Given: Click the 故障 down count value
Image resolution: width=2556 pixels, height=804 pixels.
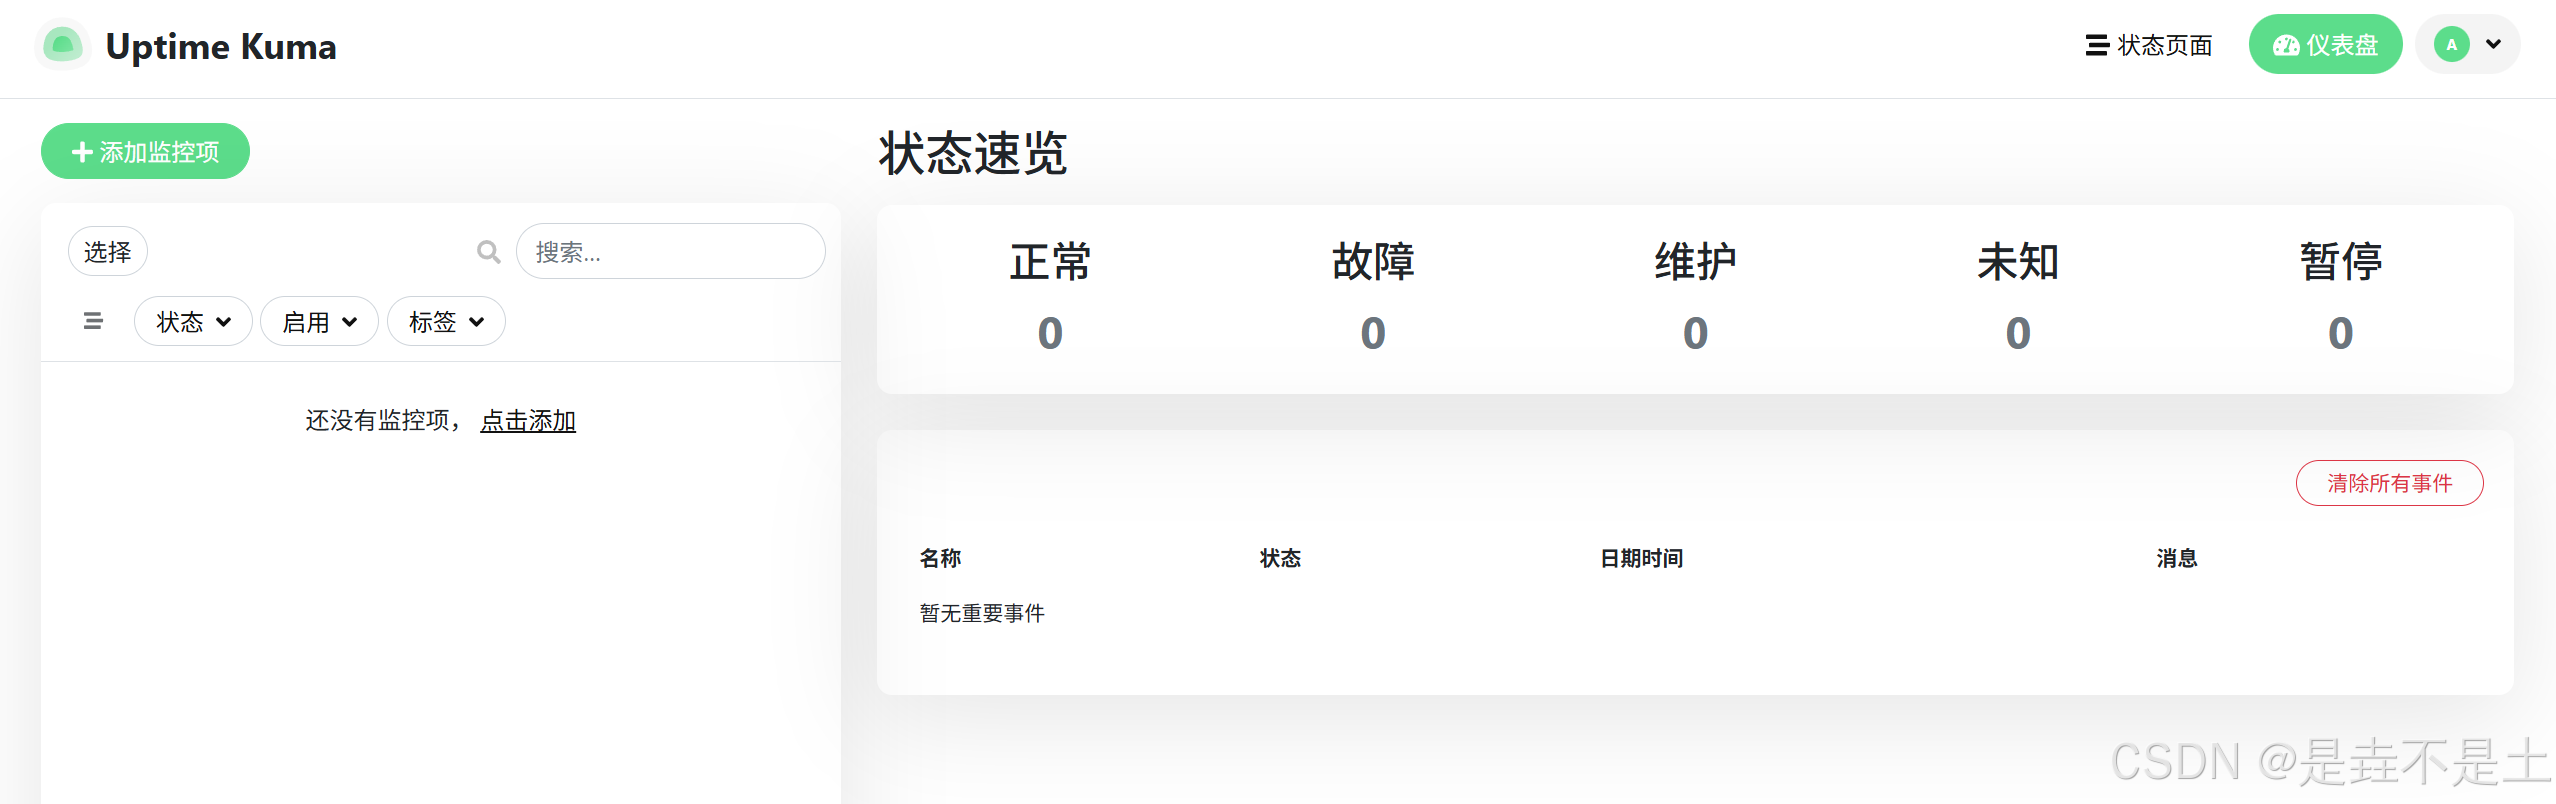Looking at the screenshot, I should point(1373,333).
